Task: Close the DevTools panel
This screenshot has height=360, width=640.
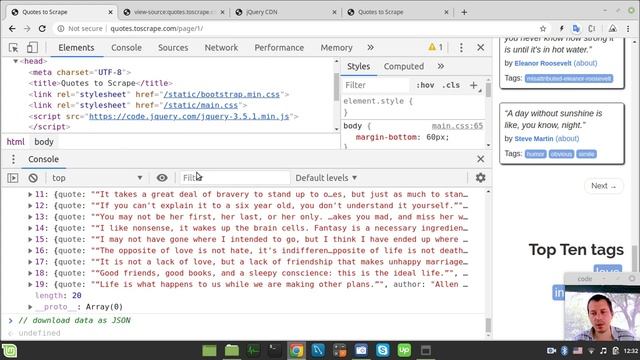Action: (x=480, y=48)
